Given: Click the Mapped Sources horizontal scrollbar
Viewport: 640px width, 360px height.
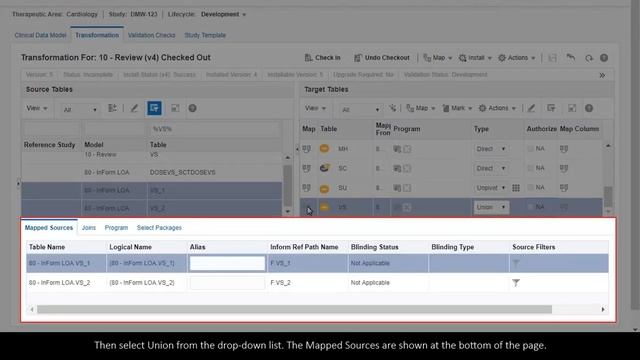Looking at the screenshot, I should coord(294,310).
